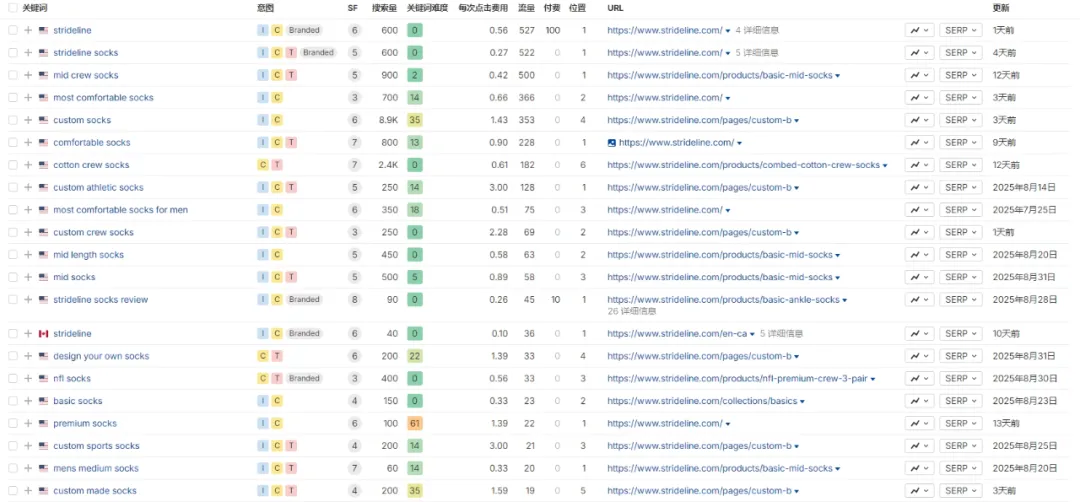1080x502 pixels.
Task: Sort by 流量 column header
Action: (526, 8)
